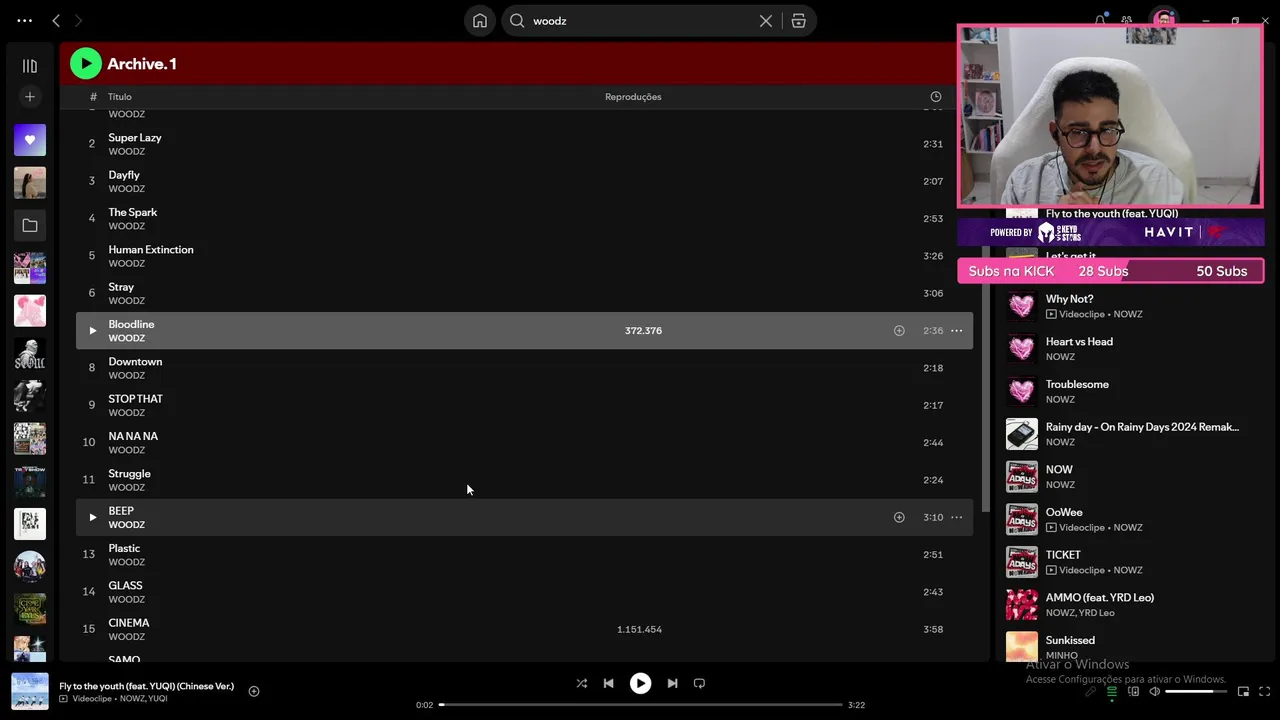1280x720 pixels.
Task: Open 'Heart vs Head' queue item
Action: click(x=1079, y=342)
